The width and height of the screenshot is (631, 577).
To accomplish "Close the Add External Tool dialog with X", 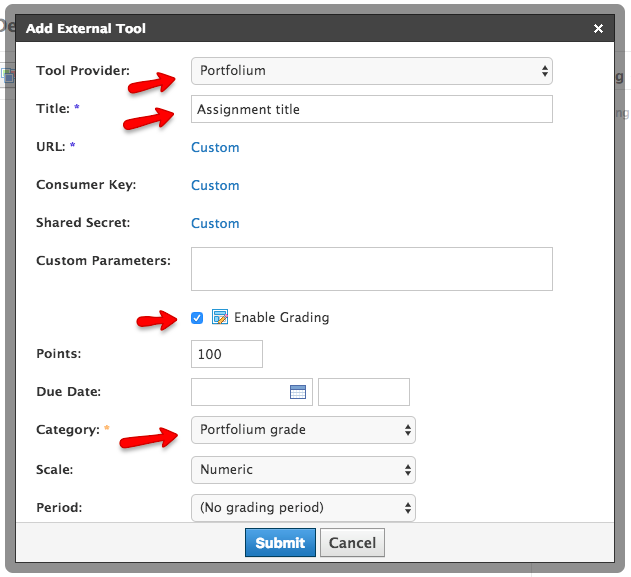I will point(598,28).
